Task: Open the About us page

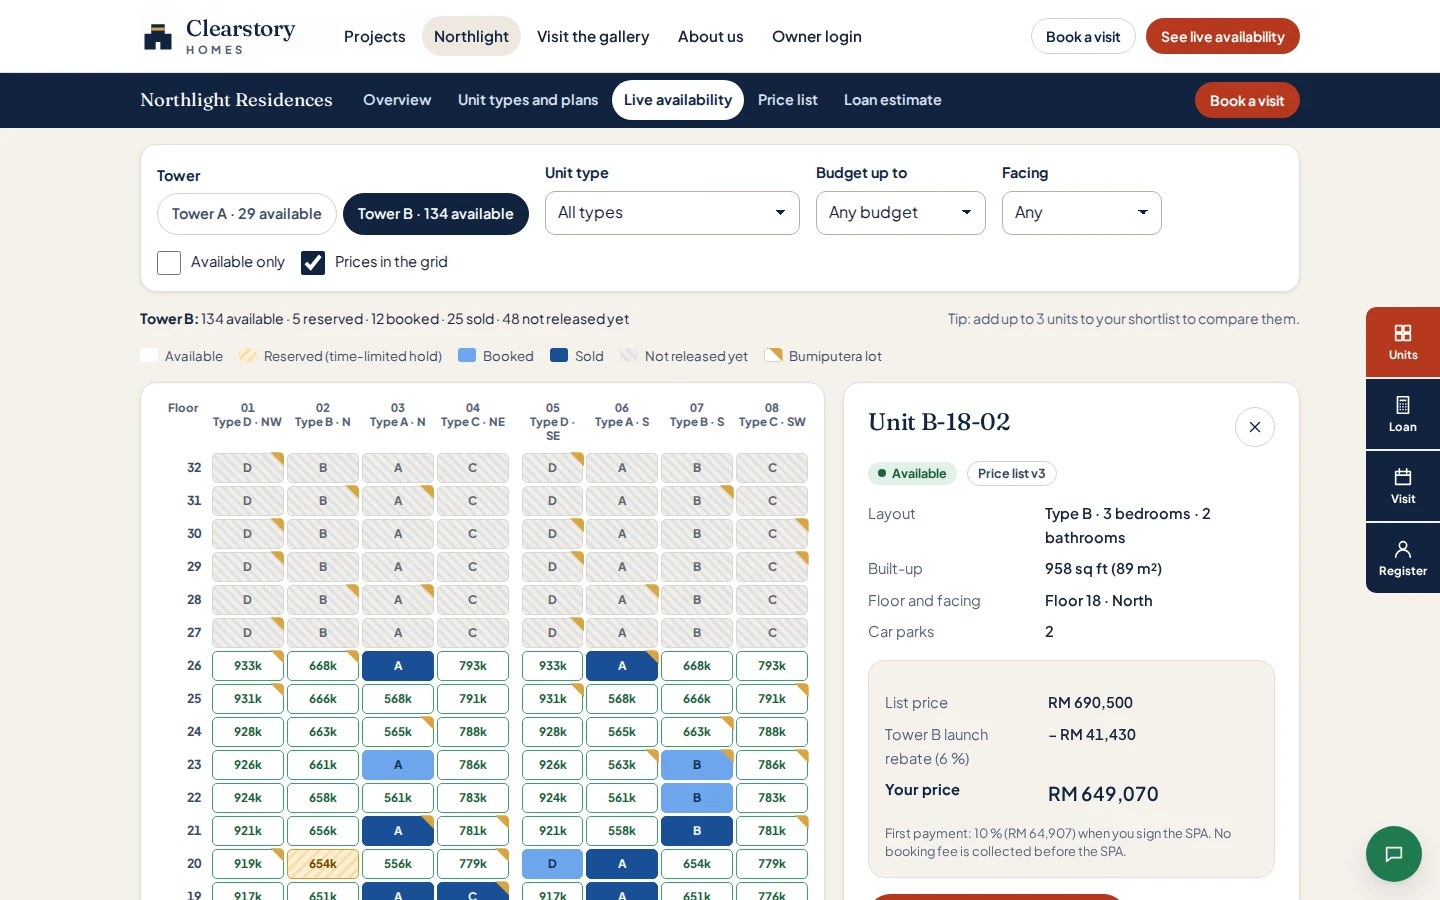Action: (x=711, y=36)
